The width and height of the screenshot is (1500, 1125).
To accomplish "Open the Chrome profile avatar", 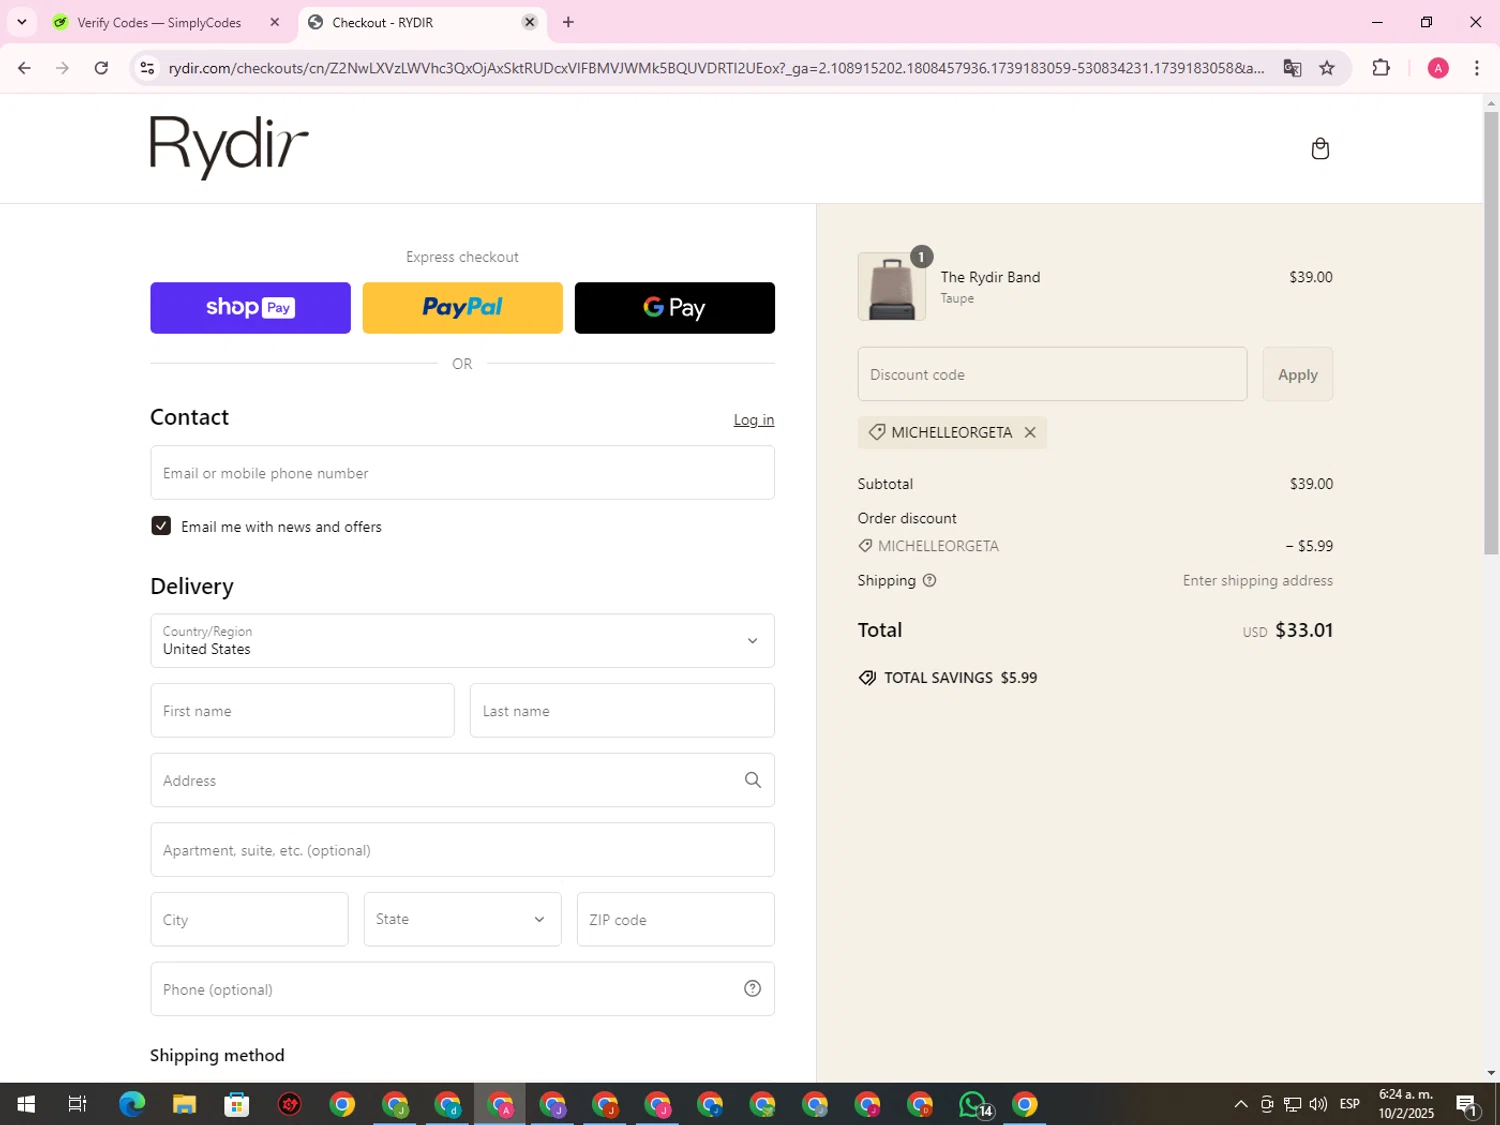I will (x=1438, y=68).
